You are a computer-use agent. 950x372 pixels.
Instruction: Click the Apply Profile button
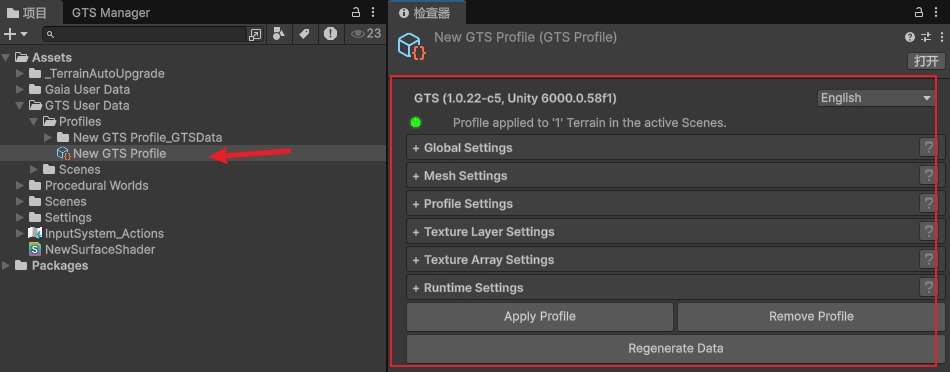point(540,317)
